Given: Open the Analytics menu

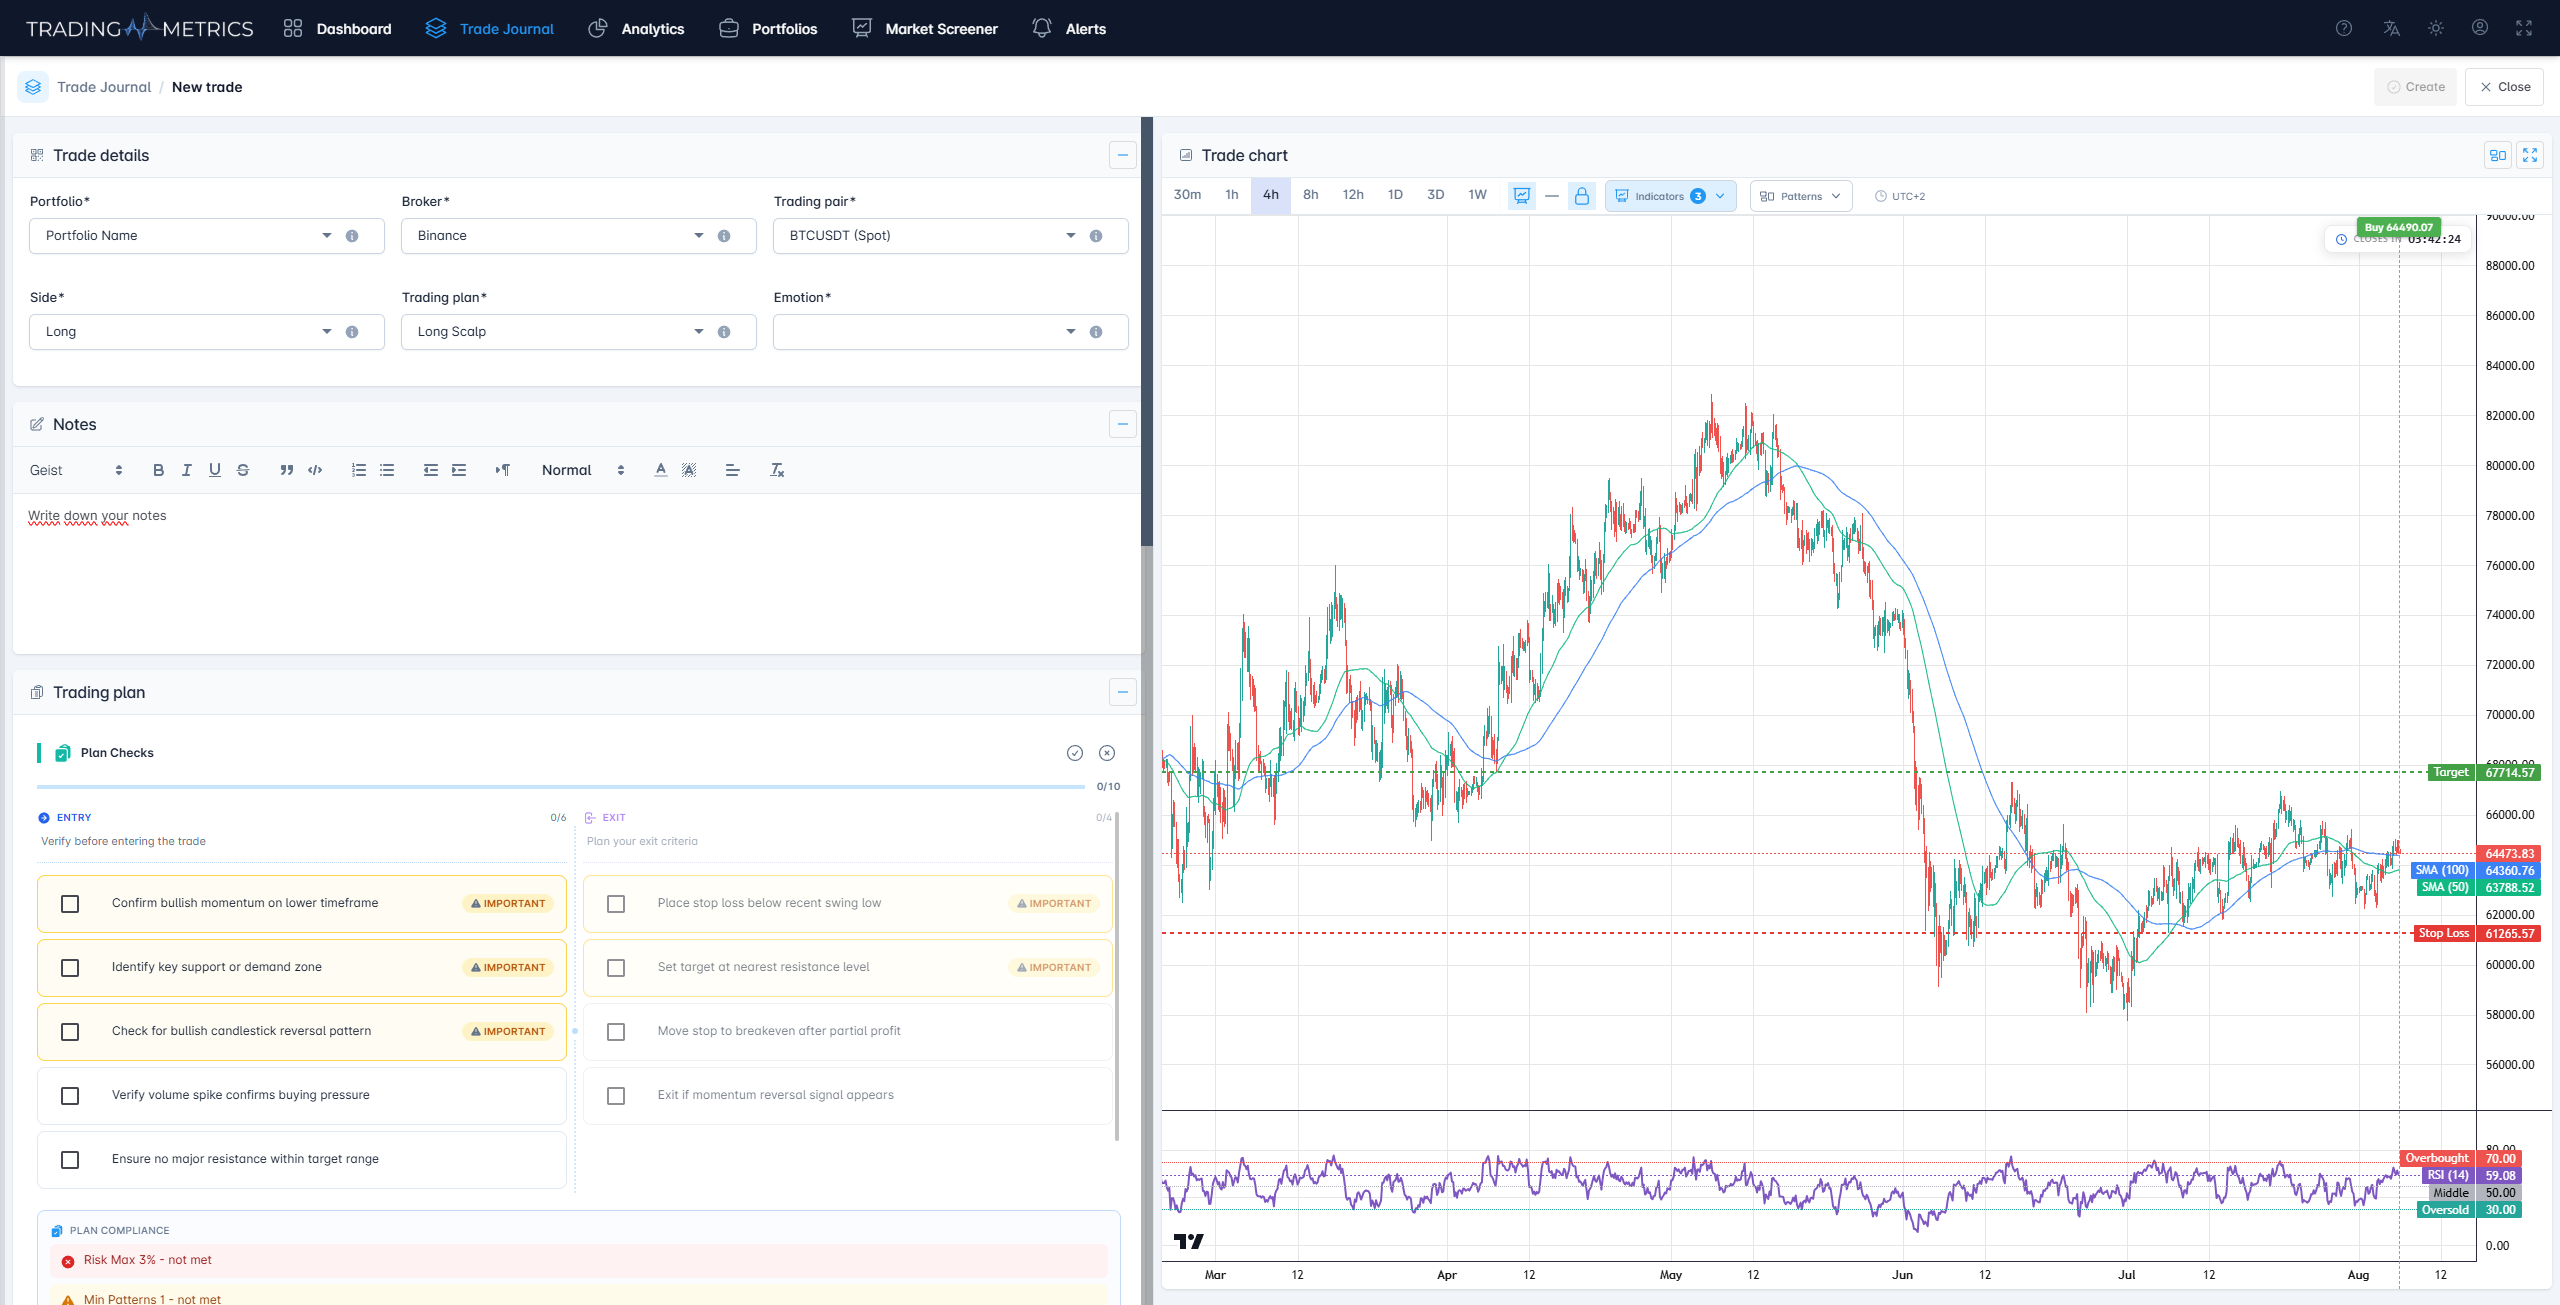Looking at the screenshot, I should (636, 28).
